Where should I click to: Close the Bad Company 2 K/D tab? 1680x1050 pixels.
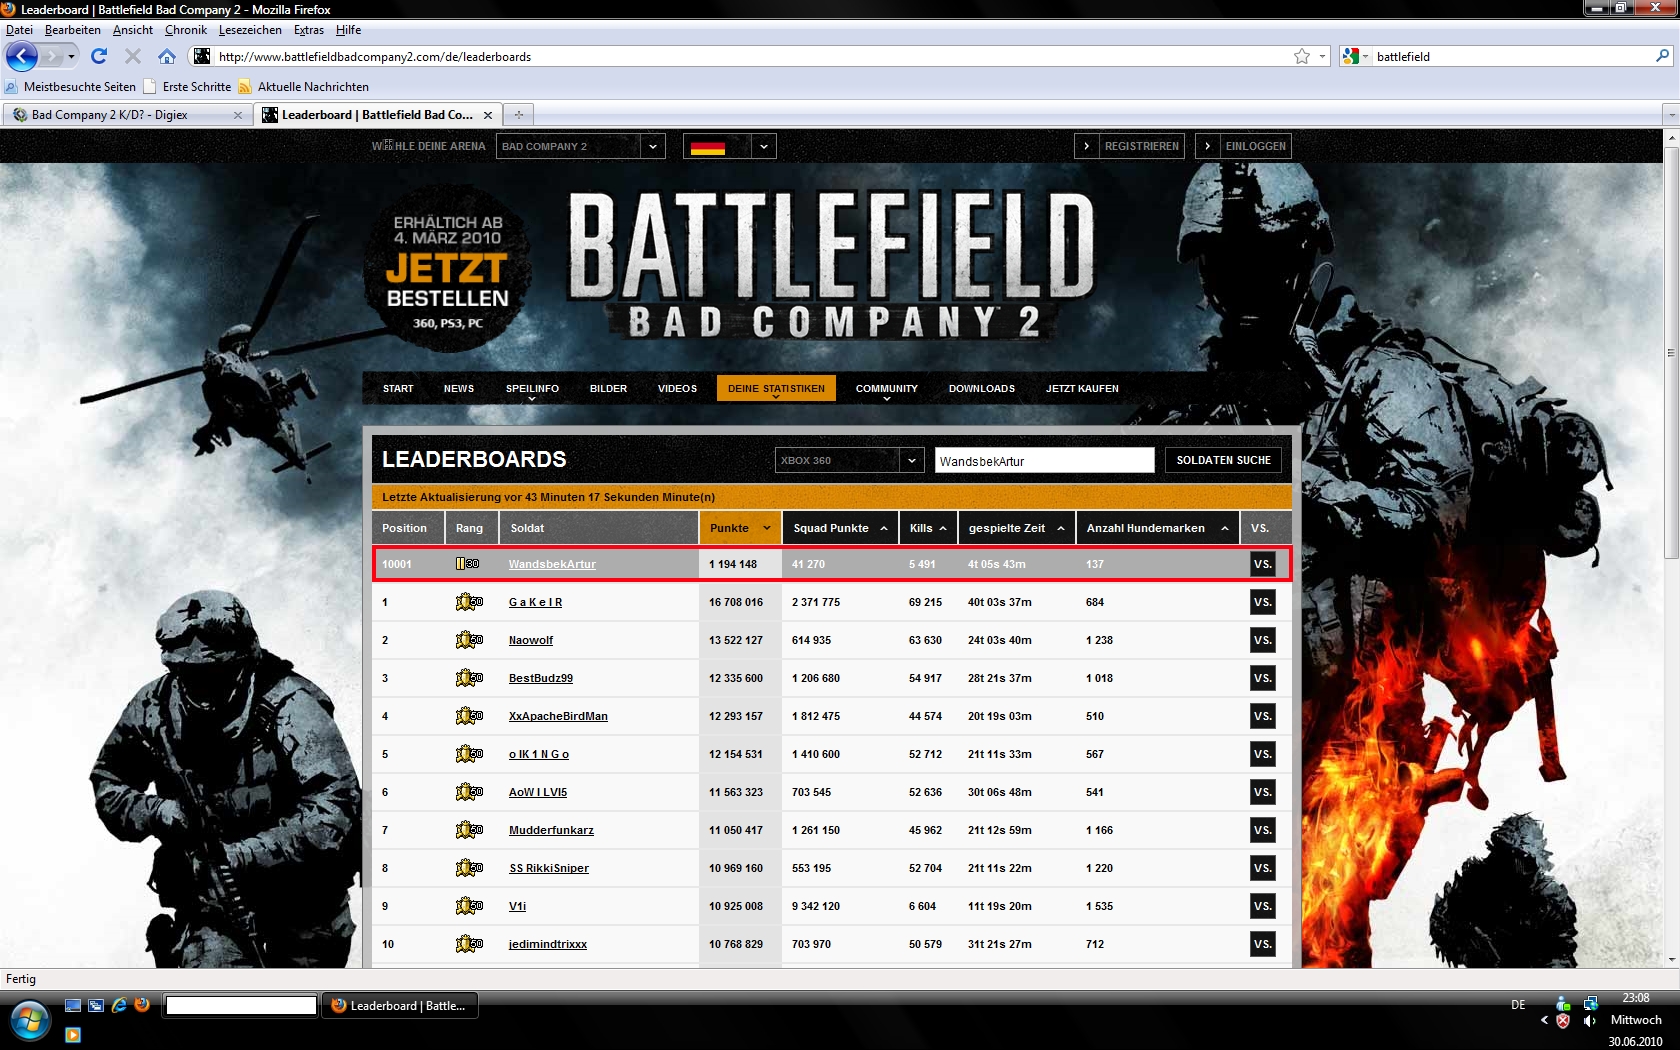coord(238,115)
